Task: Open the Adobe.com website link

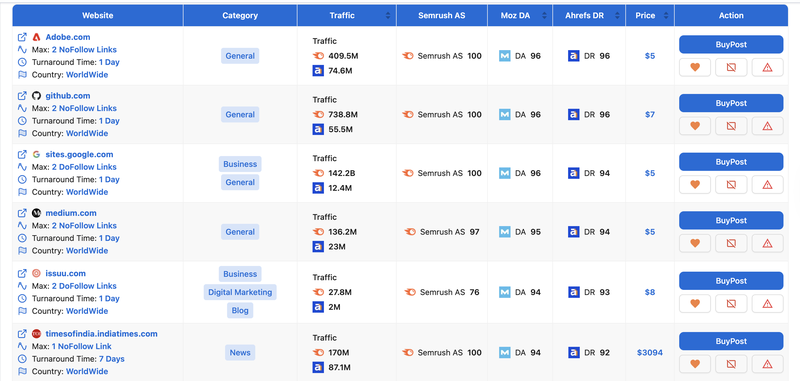Action: tap(68, 37)
